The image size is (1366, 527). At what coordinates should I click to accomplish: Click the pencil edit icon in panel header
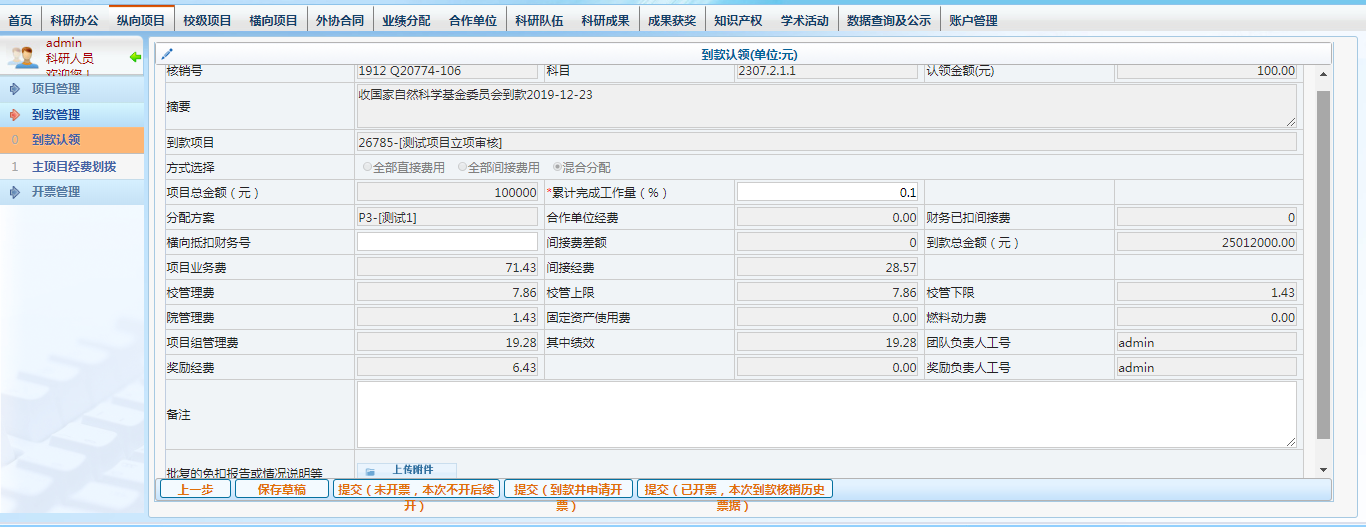coord(167,54)
